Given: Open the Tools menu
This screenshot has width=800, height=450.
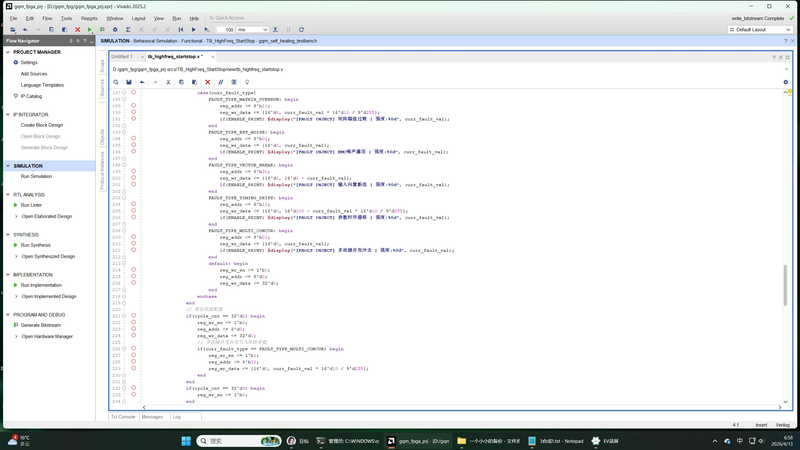Looking at the screenshot, I should [66, 18].
